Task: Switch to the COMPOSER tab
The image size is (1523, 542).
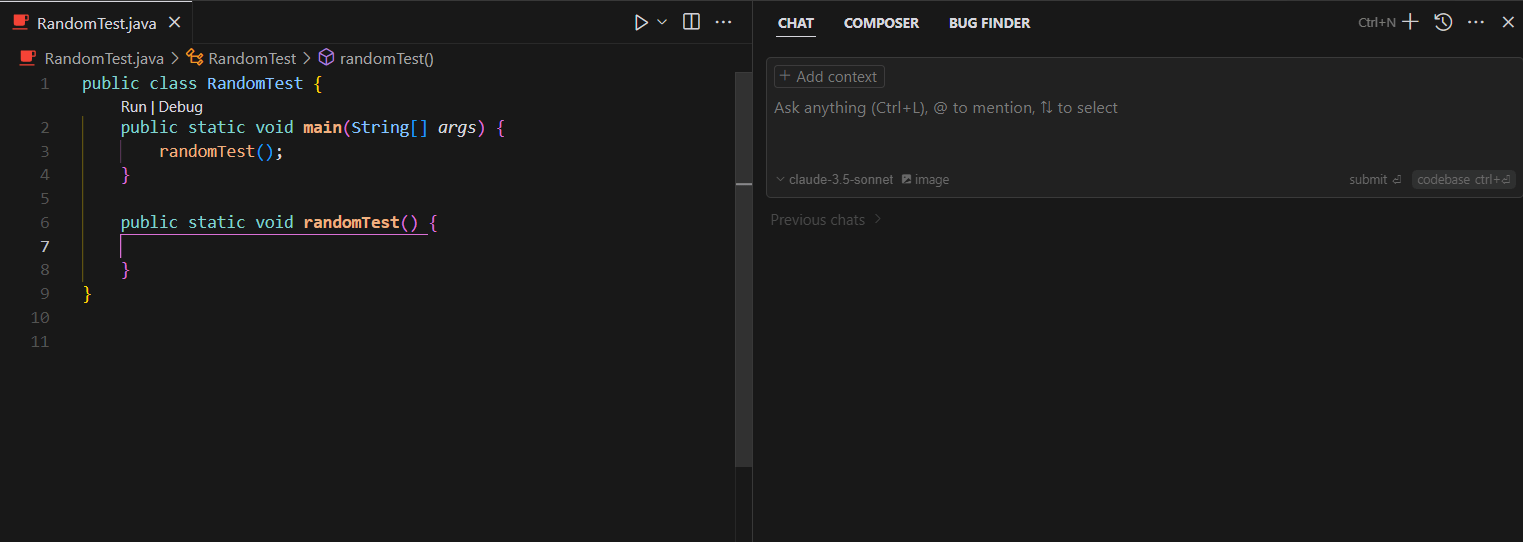Action: [881, 23]
